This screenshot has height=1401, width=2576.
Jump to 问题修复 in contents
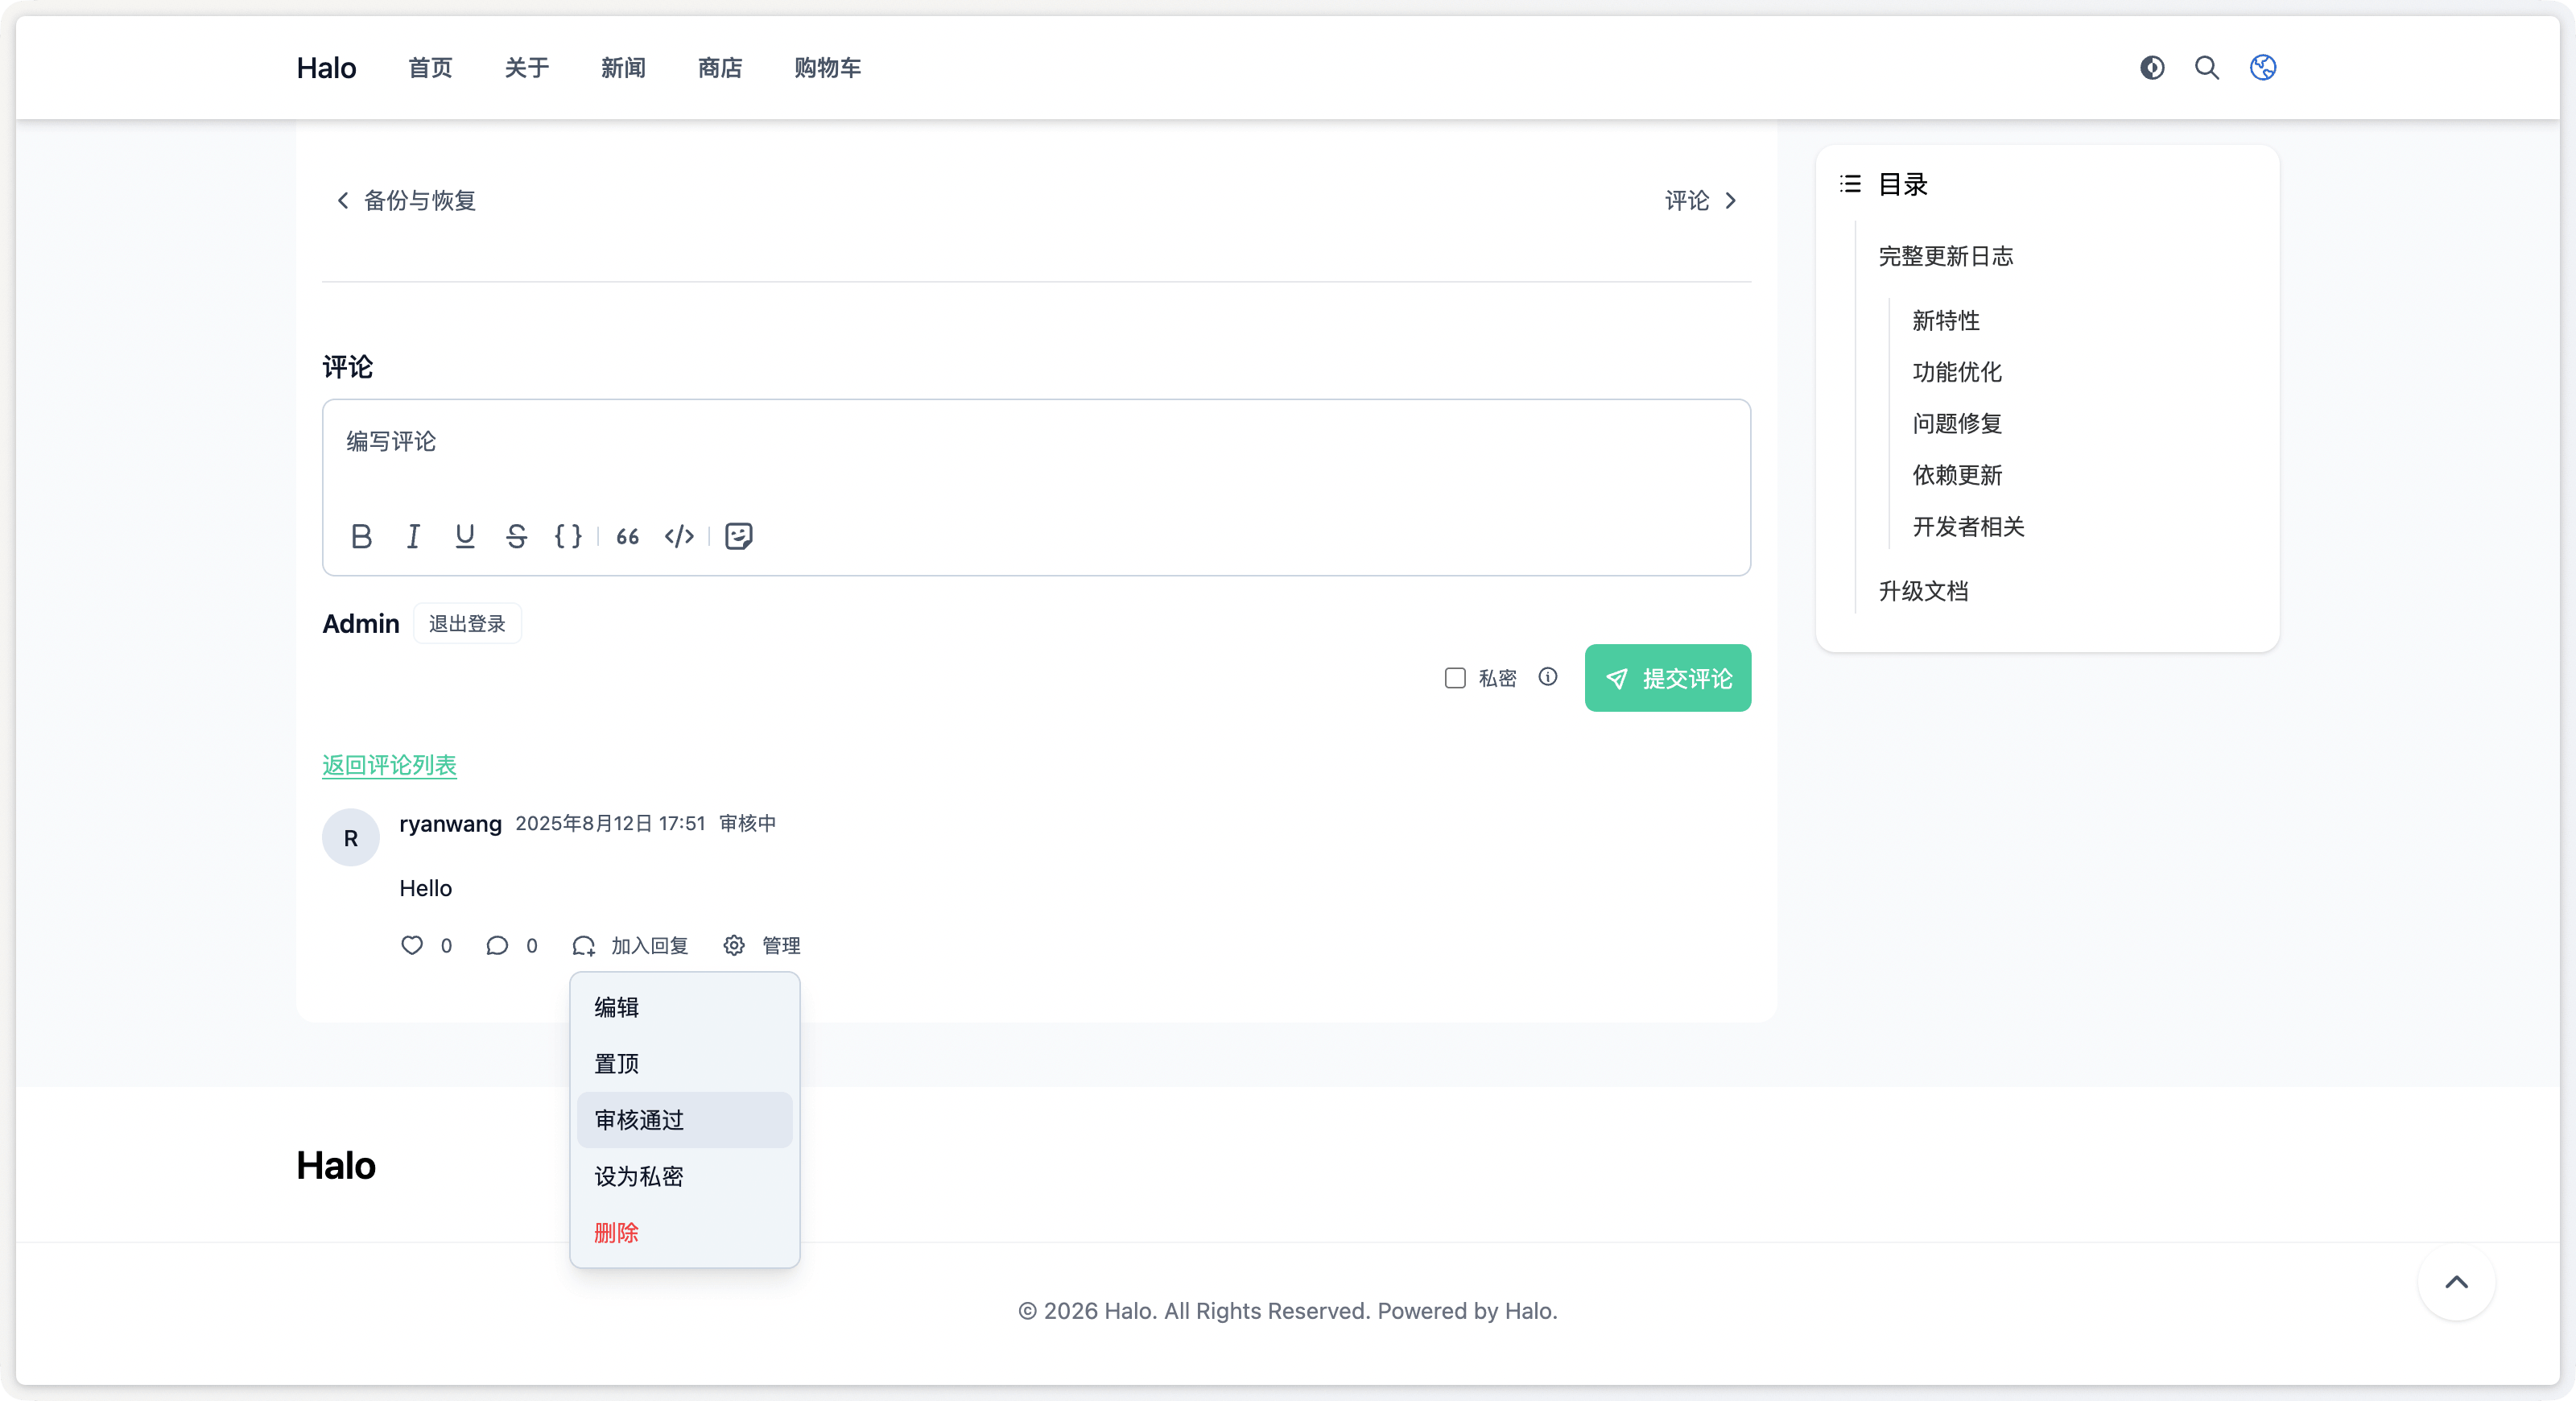(1957, 423)
